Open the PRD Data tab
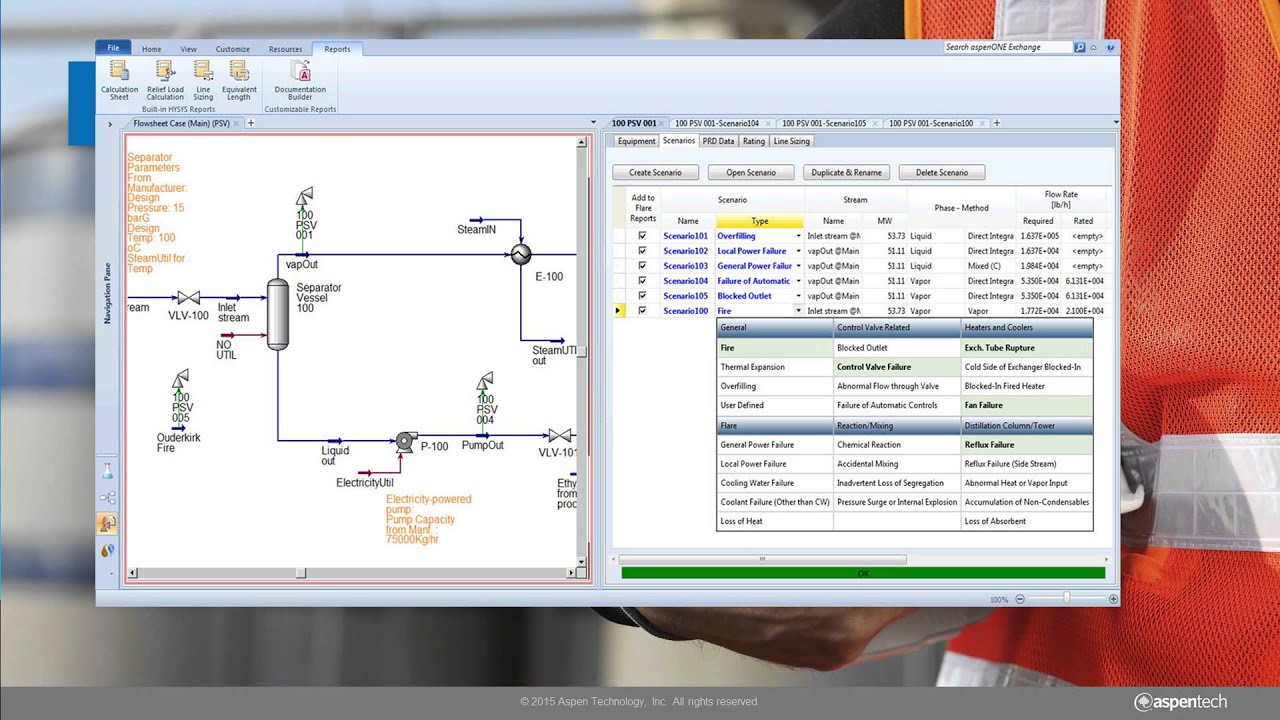 coord(718,141)
